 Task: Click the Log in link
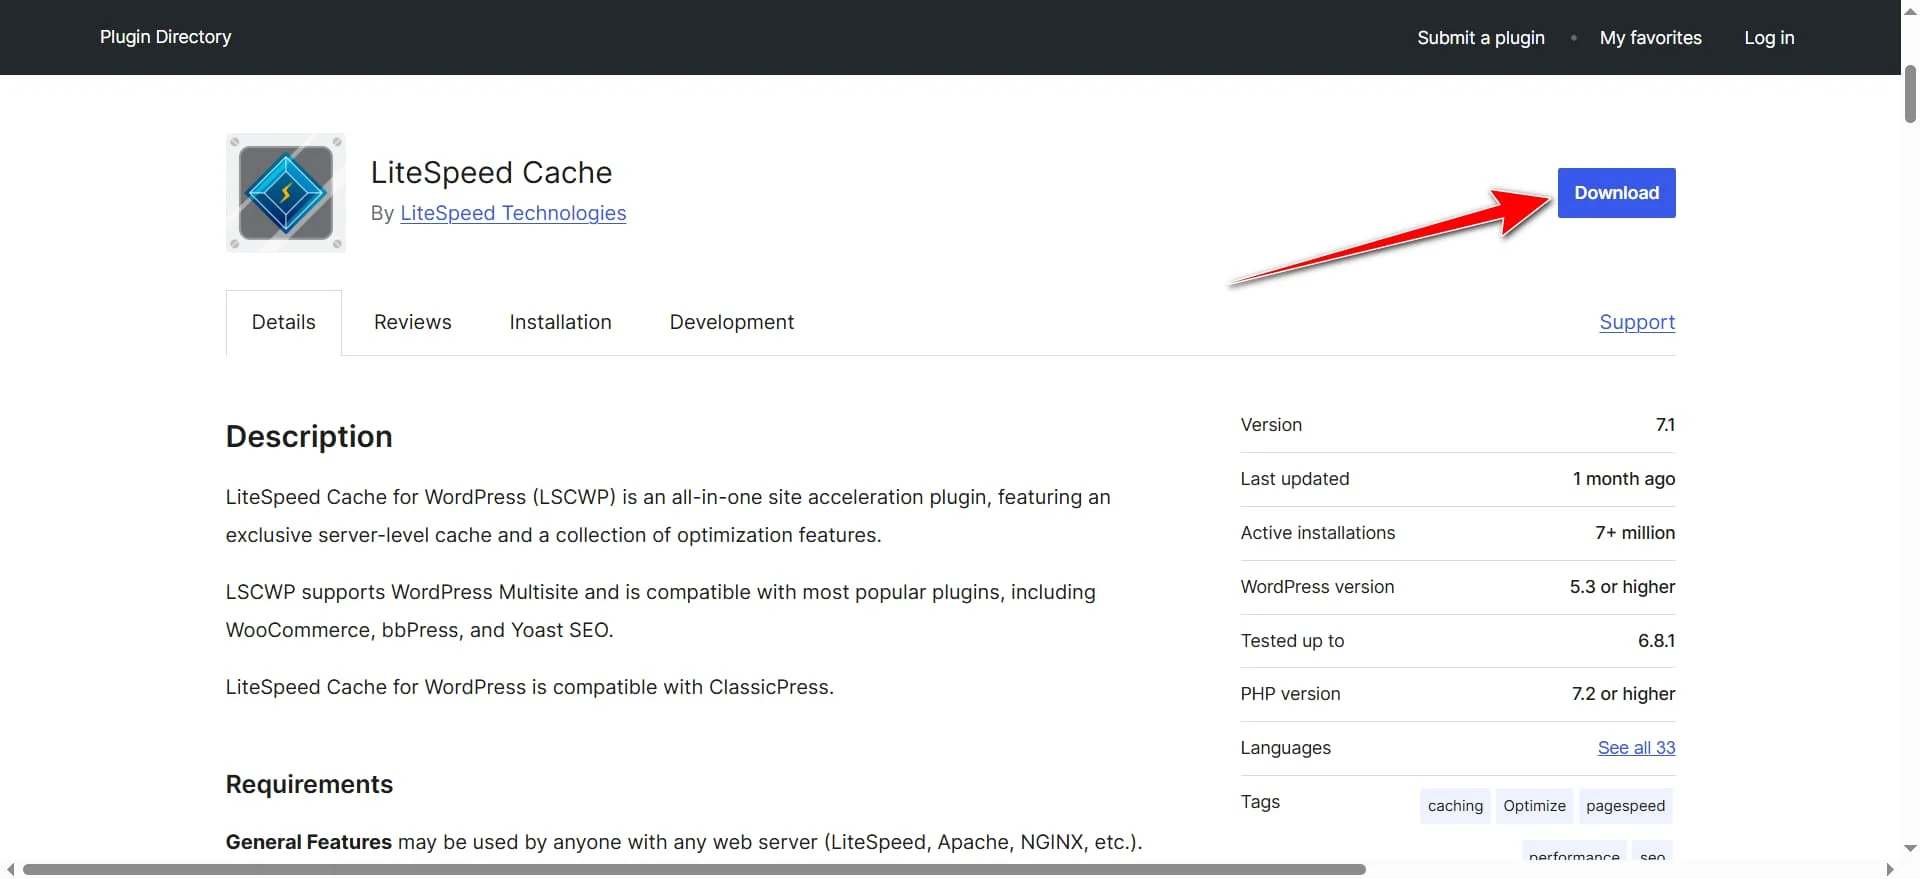coord(1769,38)
